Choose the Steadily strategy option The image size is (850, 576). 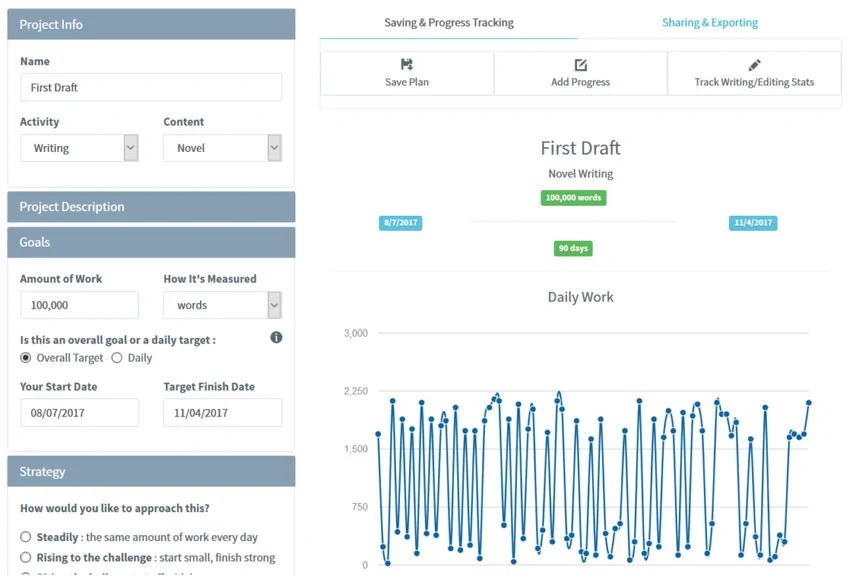click(26, 537)
